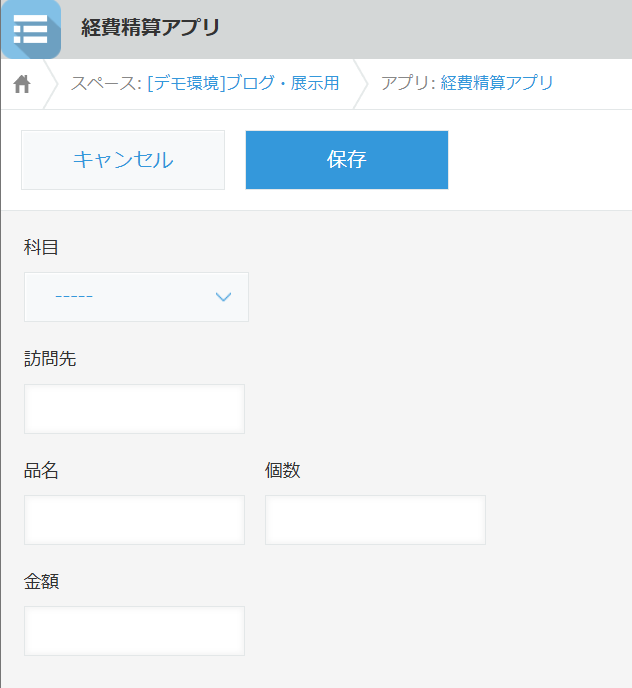Screen dimensions: 632x688
Task: Open the 経費精算アプリ breadcrumb link
Action: (497, 83)
